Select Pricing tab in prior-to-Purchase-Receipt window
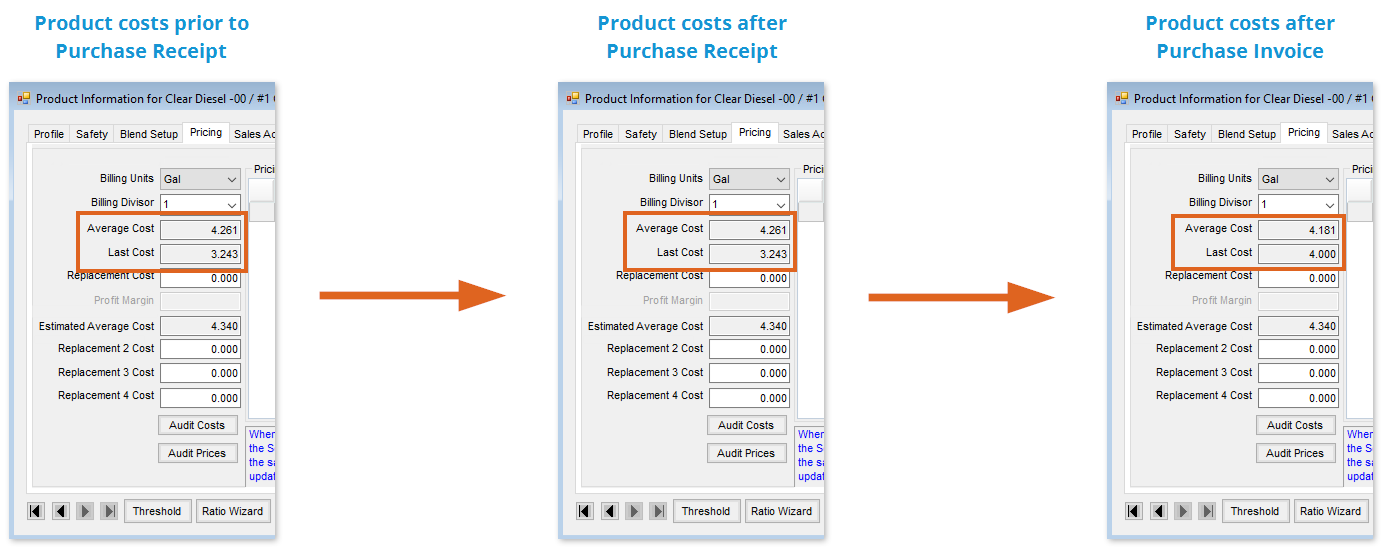The width and height of the screenshot is (1388, 558). pos(206,132)
